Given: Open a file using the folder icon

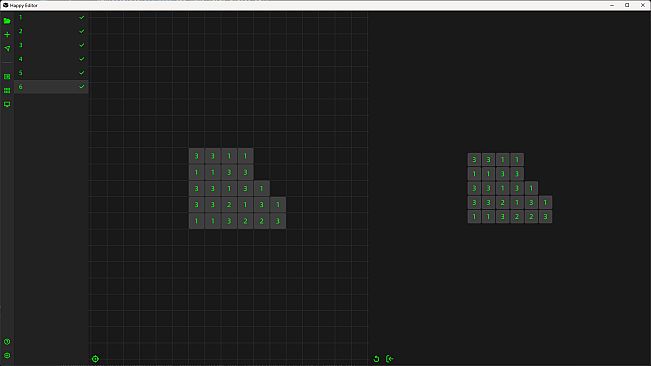Looking at the screenshot, I should 7,21.
